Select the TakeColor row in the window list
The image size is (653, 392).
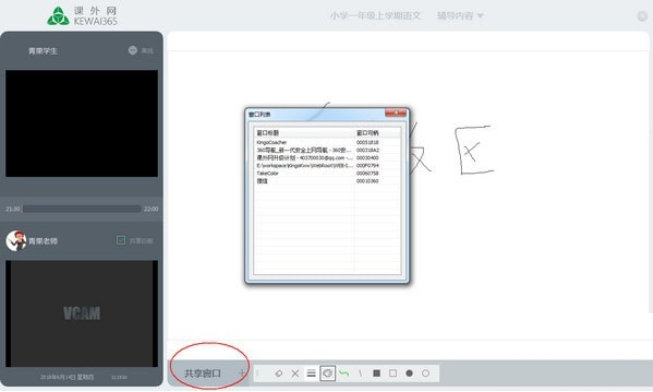[x=327, y=173]
